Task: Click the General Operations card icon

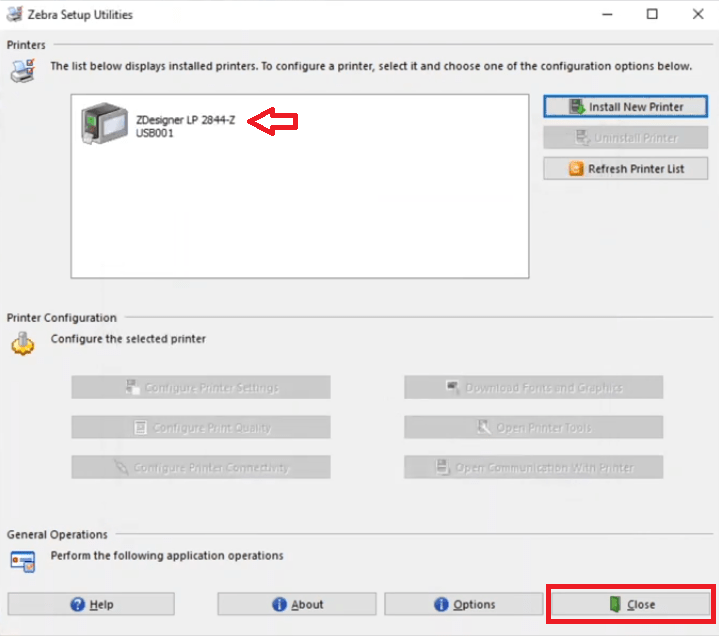Action: pos(23,561)
